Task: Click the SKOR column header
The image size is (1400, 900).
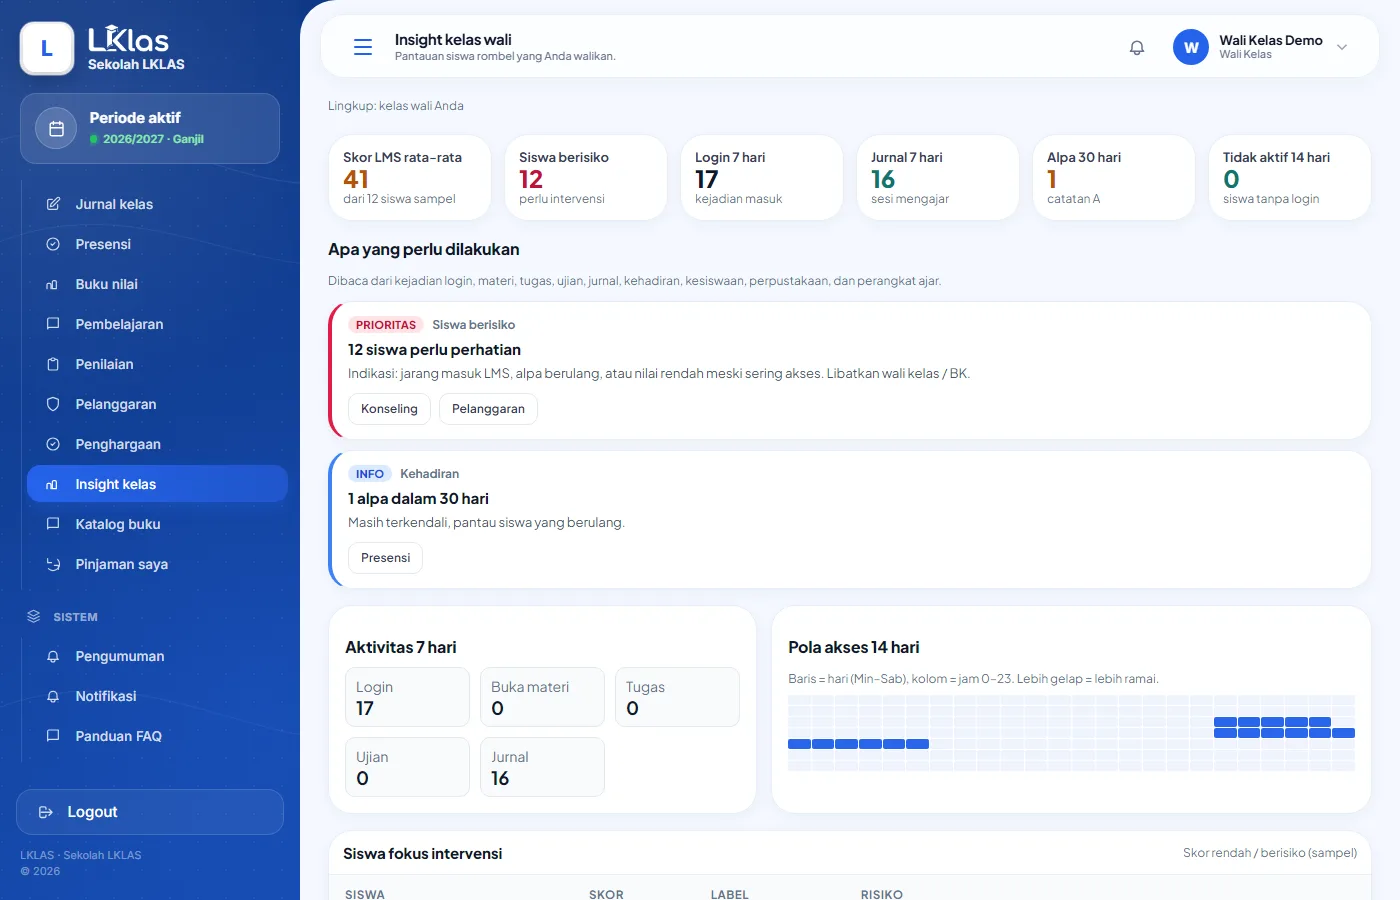Action: tap(606, 894)
